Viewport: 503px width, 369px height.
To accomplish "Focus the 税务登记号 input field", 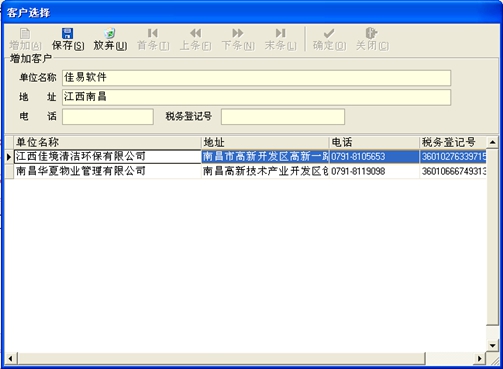I will [283, 117].
